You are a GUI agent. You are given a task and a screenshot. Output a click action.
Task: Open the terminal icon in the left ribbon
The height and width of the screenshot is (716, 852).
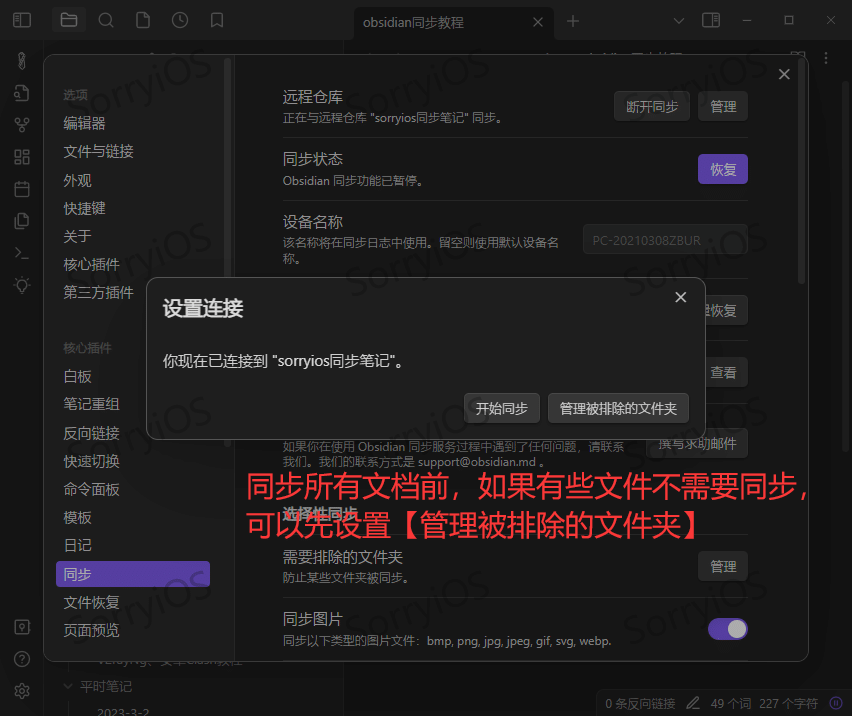click(x=21, y=252)
